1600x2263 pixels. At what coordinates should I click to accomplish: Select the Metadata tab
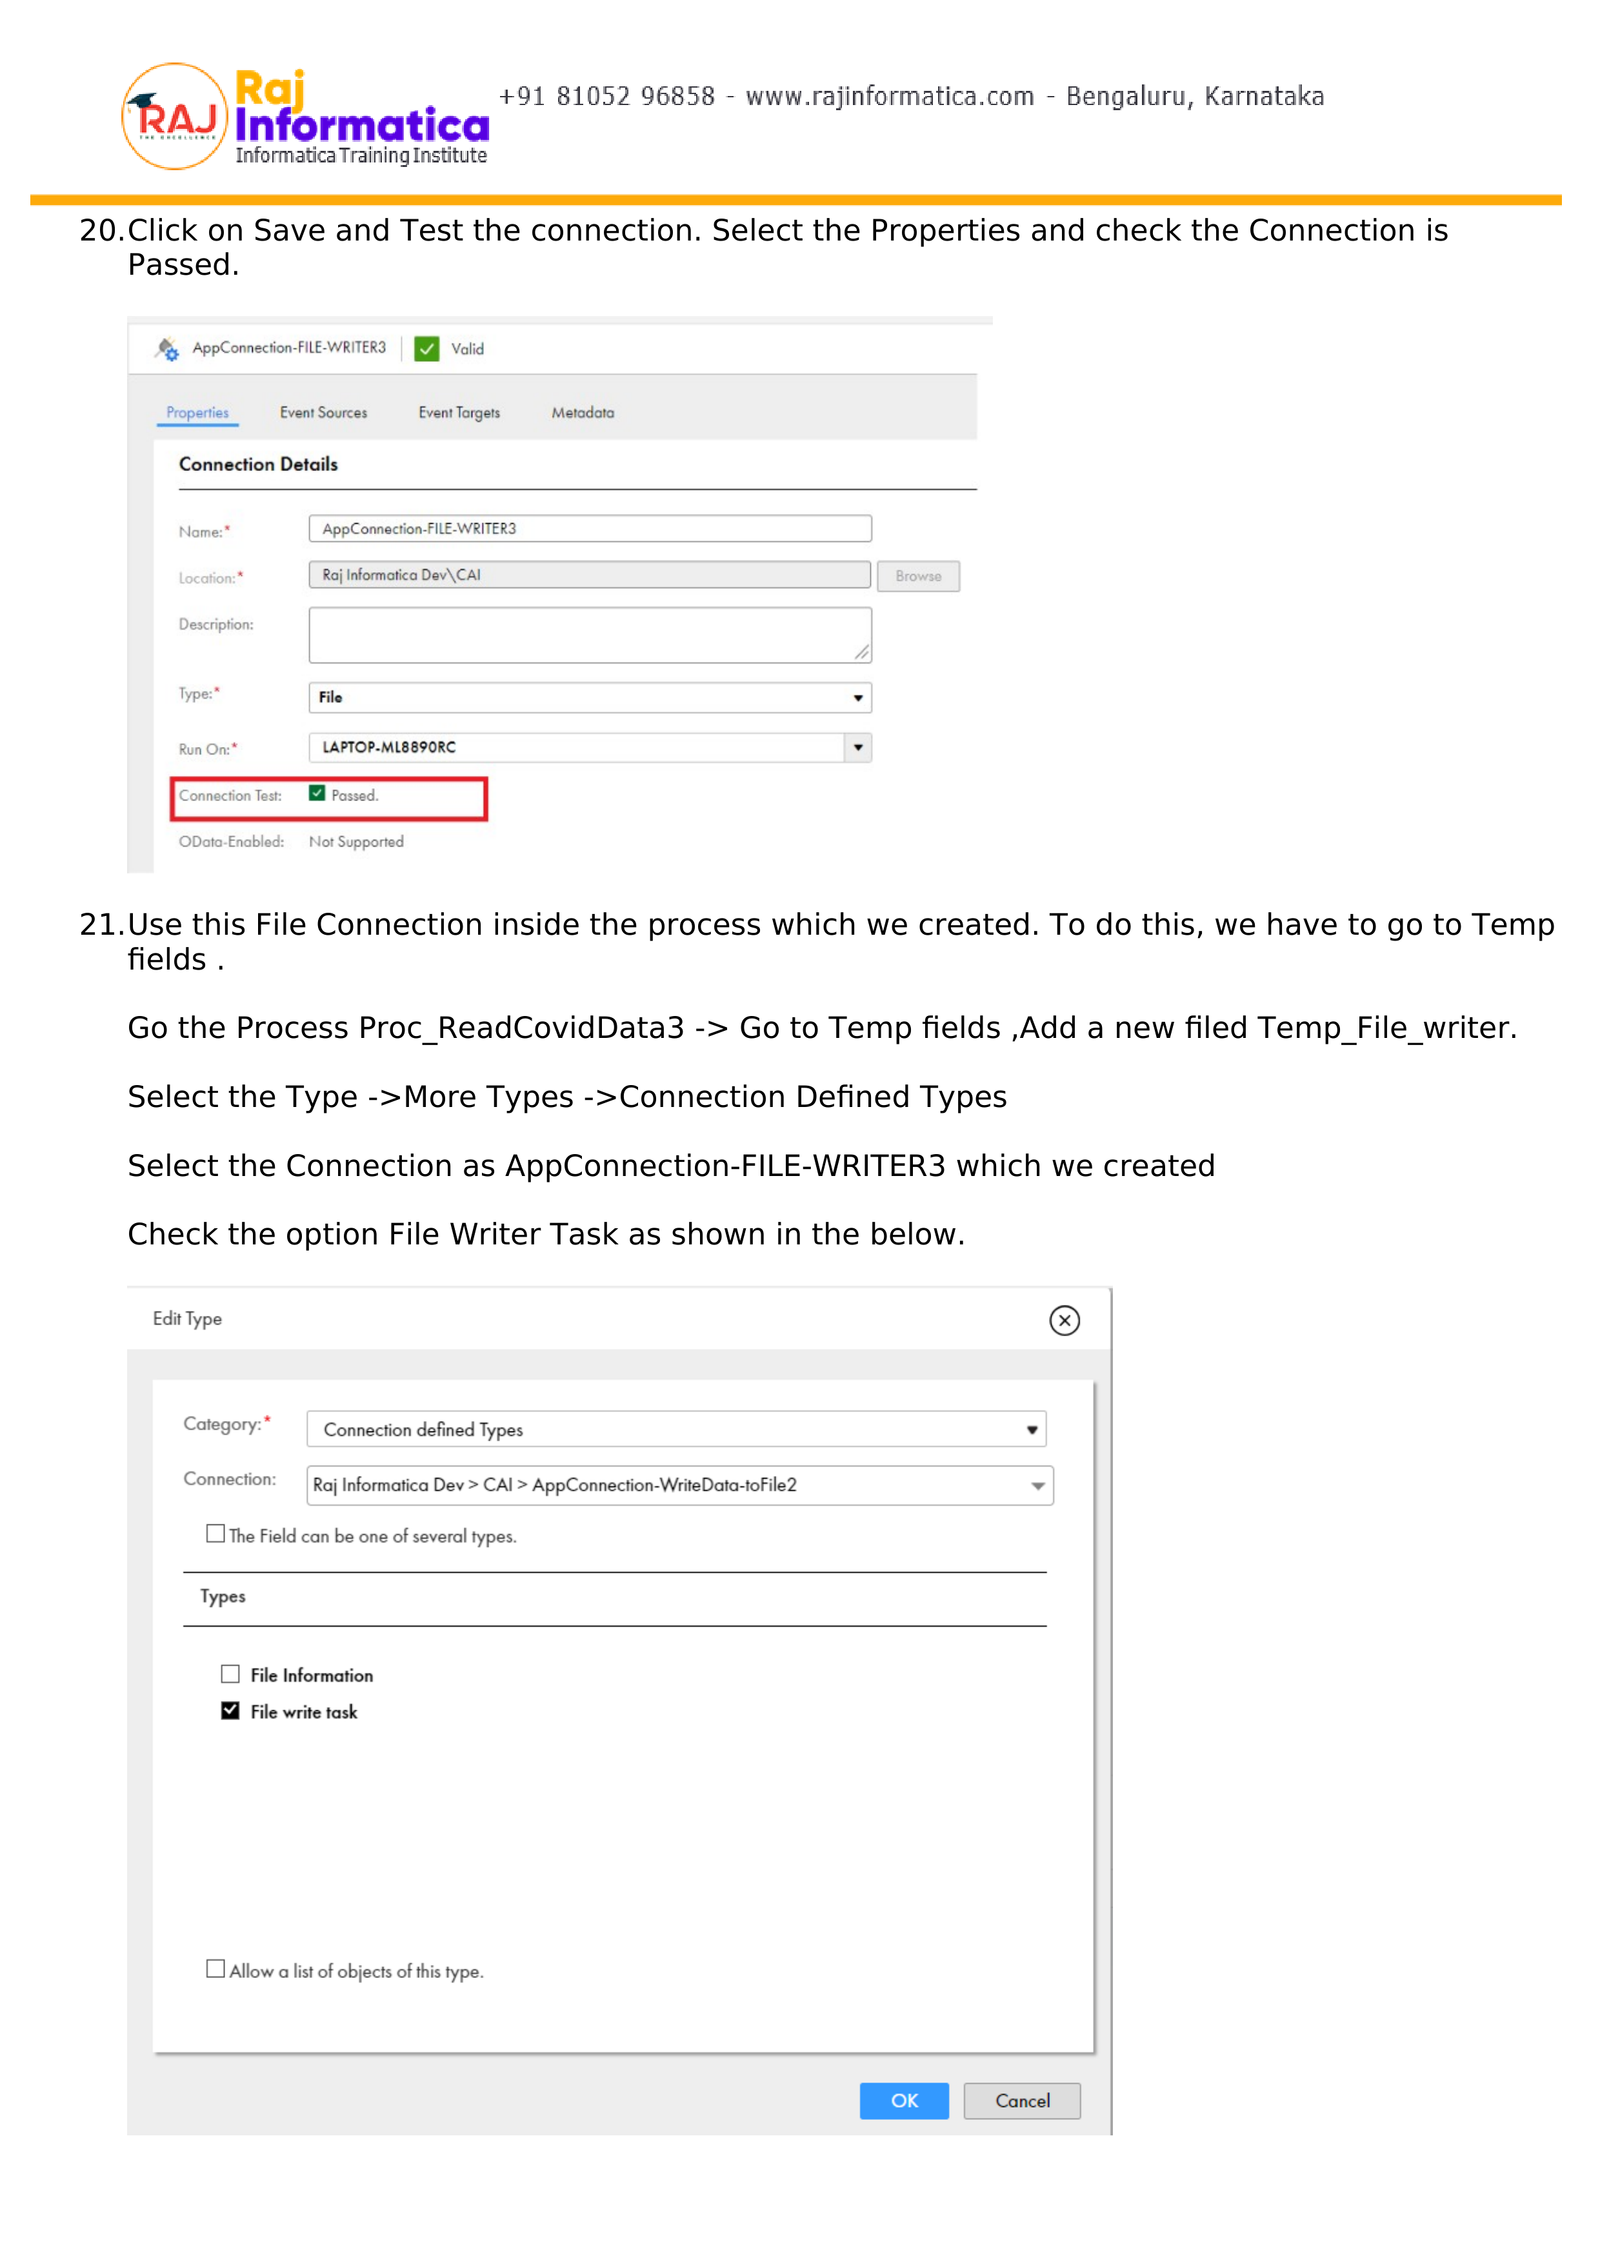582,413
